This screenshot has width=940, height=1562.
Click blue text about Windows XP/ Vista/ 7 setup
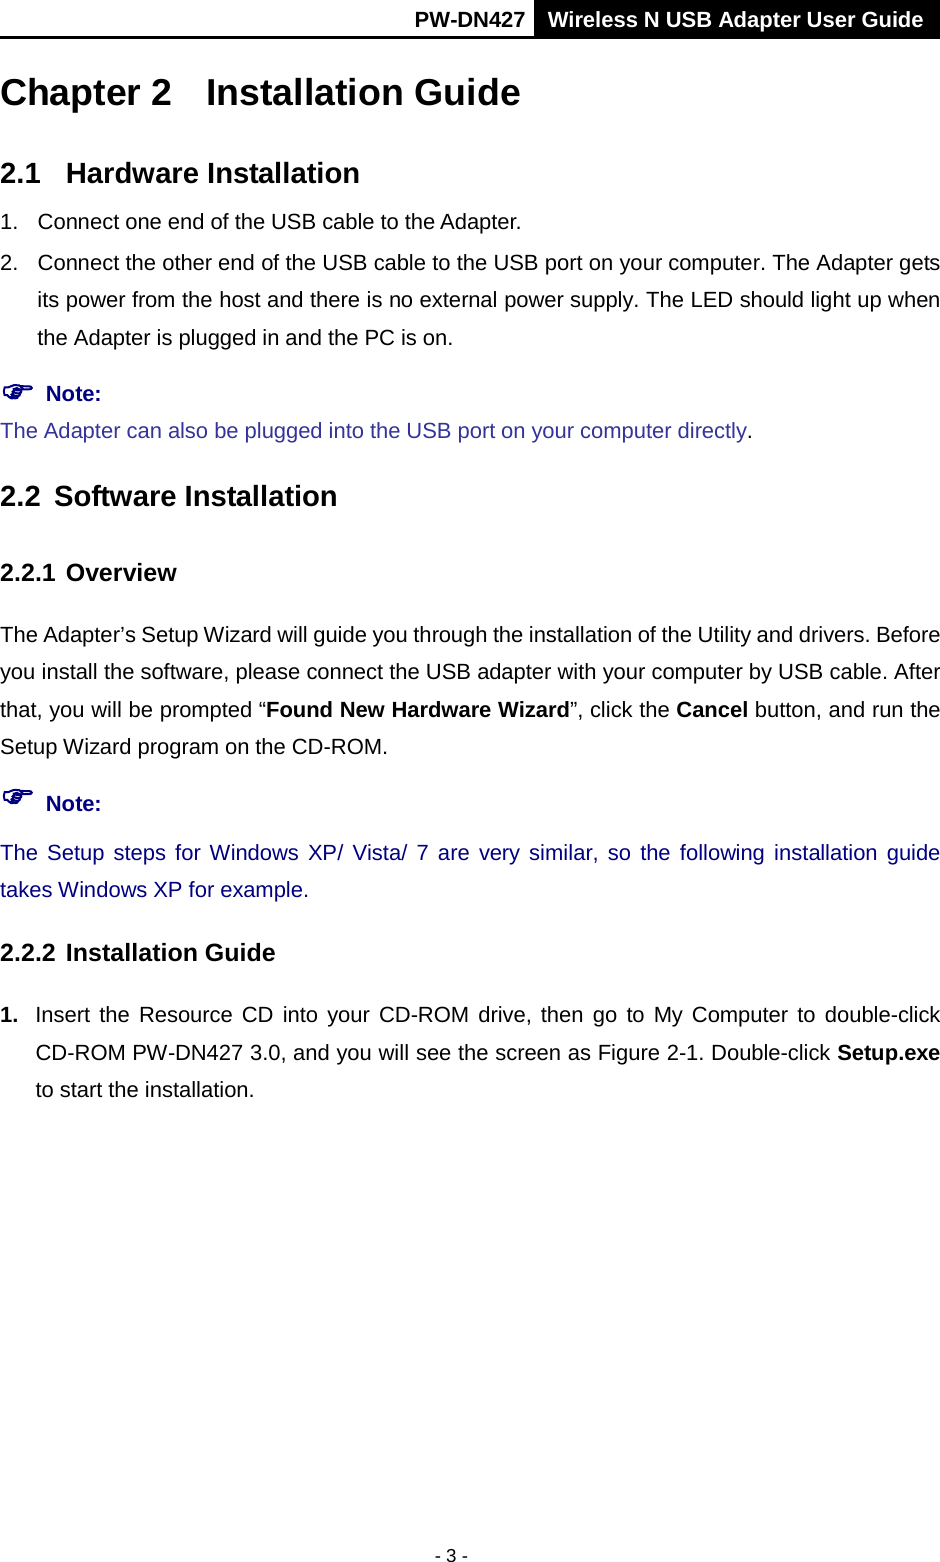pos(470,871)
